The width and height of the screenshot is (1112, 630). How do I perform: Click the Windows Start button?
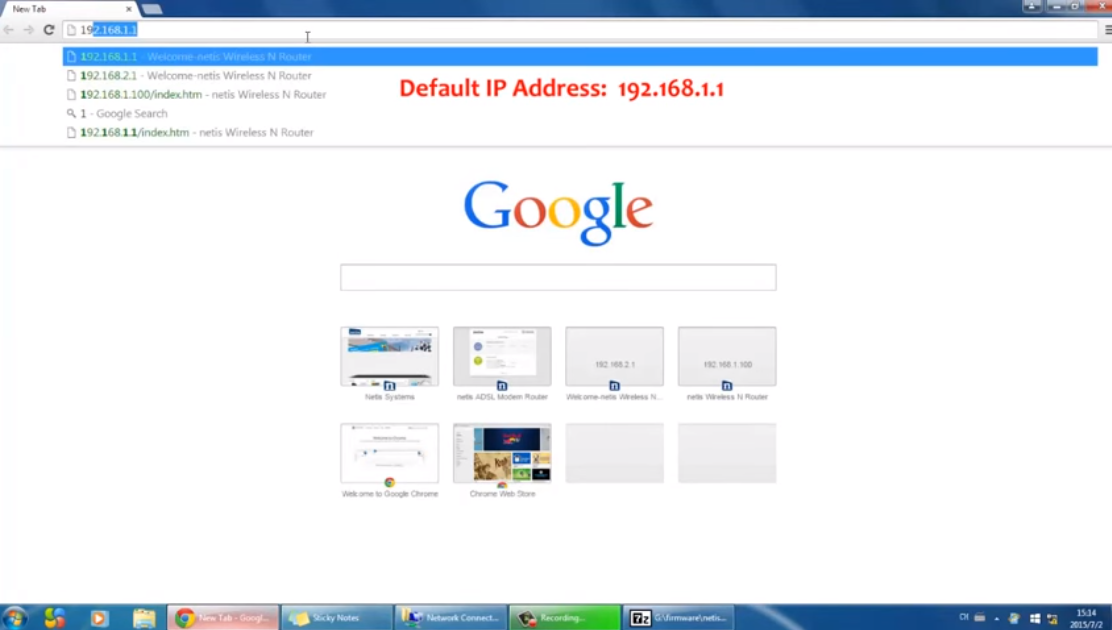click(14, 618)
